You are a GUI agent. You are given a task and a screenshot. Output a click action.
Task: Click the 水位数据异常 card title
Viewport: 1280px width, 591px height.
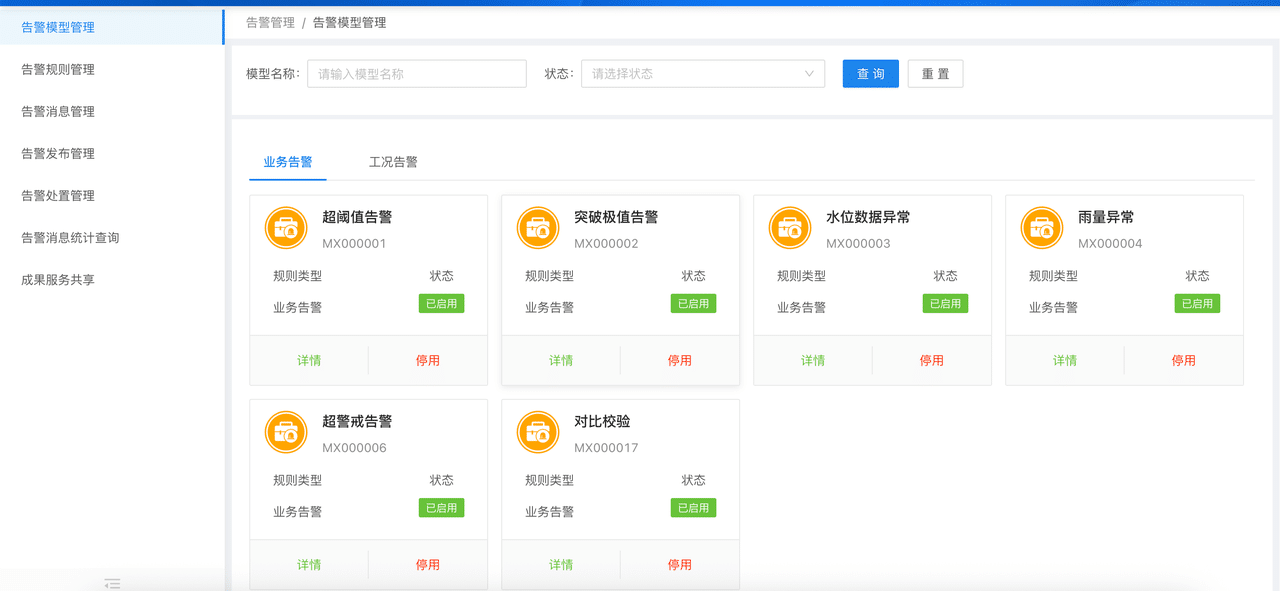[x=868, y=217]
